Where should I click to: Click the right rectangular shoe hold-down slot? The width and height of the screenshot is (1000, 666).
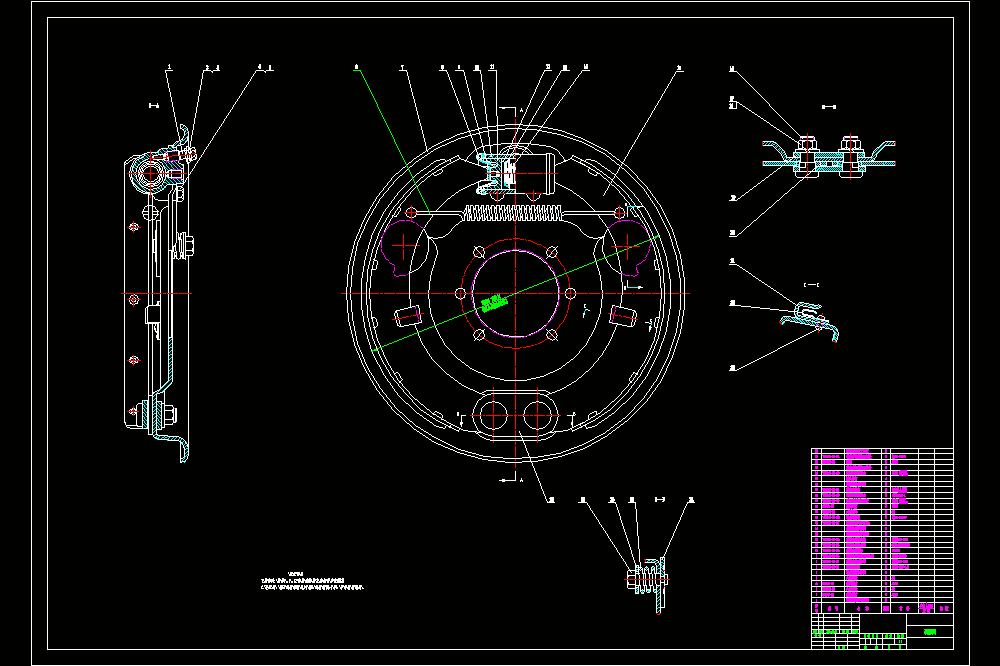624,316
